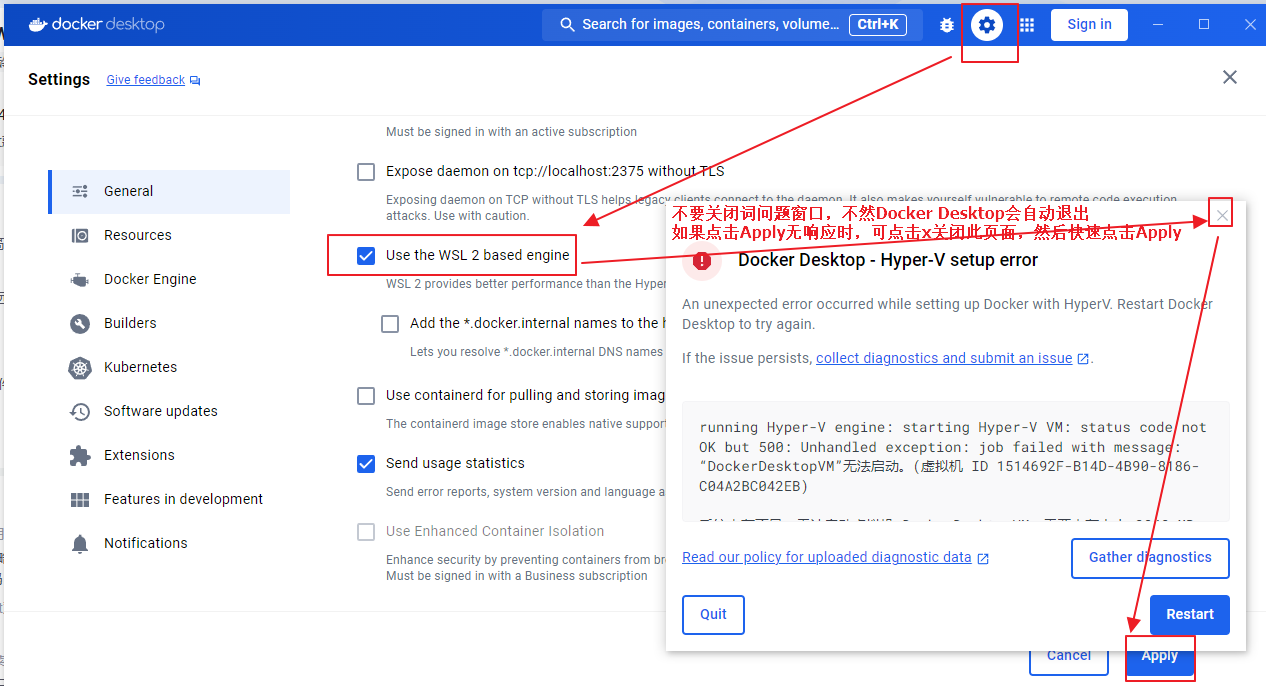
Task: Click the Docker Engine whale icon
Action: coord(80,279)
